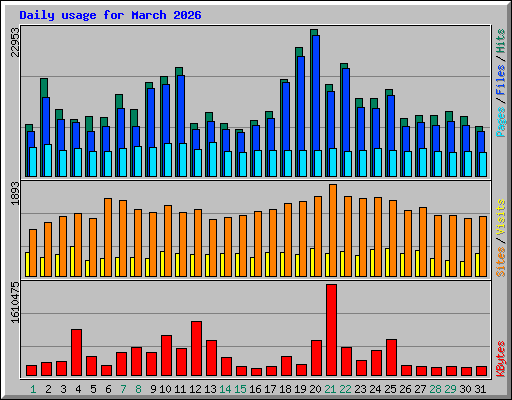Click day label 28 on the axis
Screen dimensions: 512x400
(435, 389)
